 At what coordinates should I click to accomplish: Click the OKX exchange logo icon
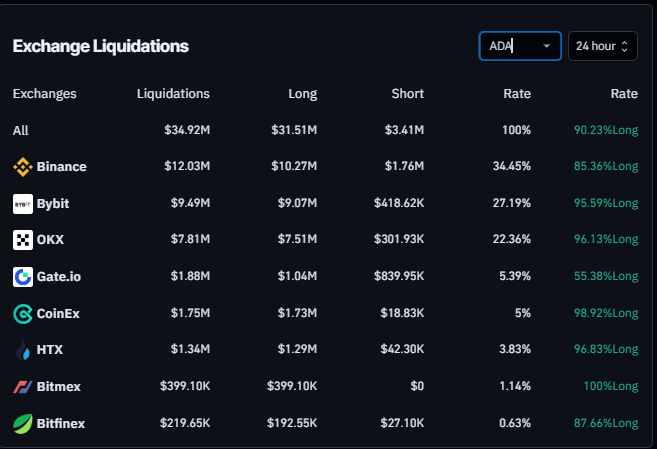point(22,240)
